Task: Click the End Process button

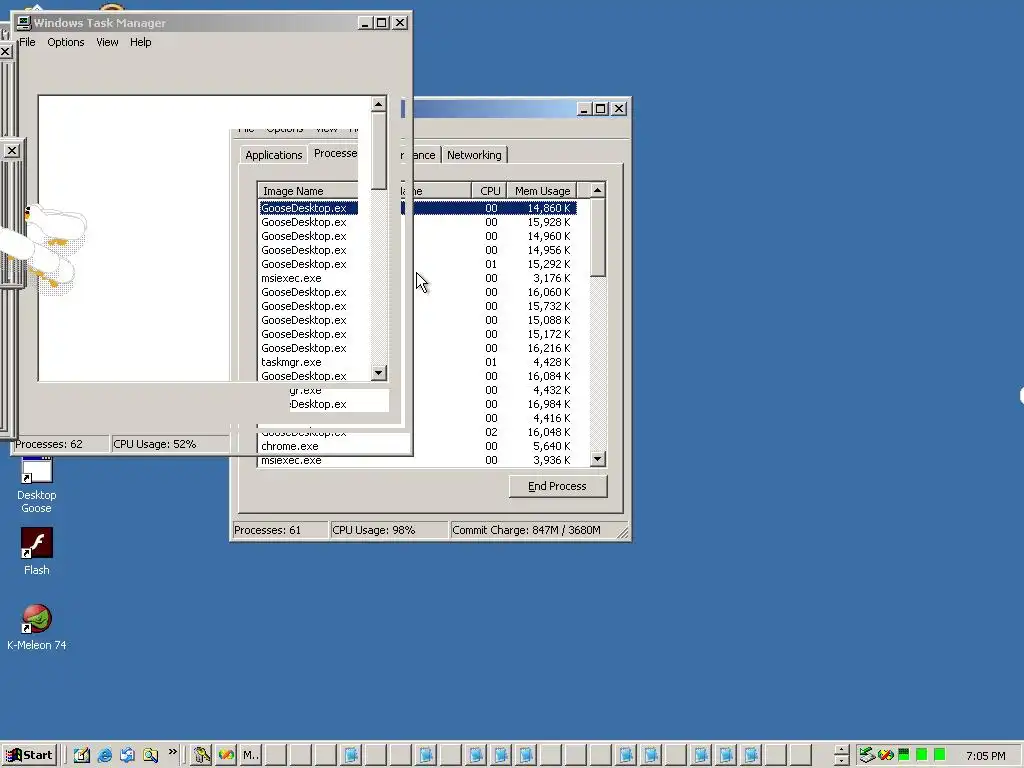Action: (558, 486)
